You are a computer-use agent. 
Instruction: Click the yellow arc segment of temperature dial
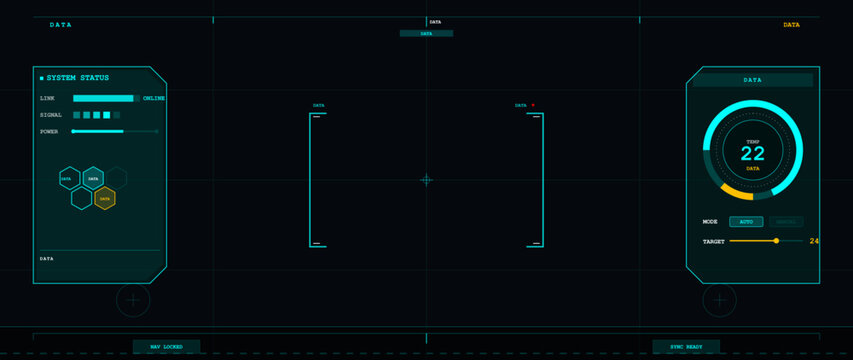coord(736,192)
